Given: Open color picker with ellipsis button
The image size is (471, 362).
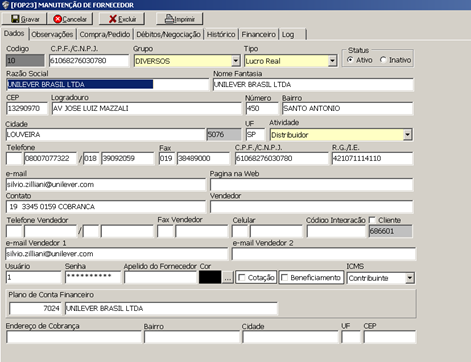Looking at the screenshot, I should pos(228,277).
